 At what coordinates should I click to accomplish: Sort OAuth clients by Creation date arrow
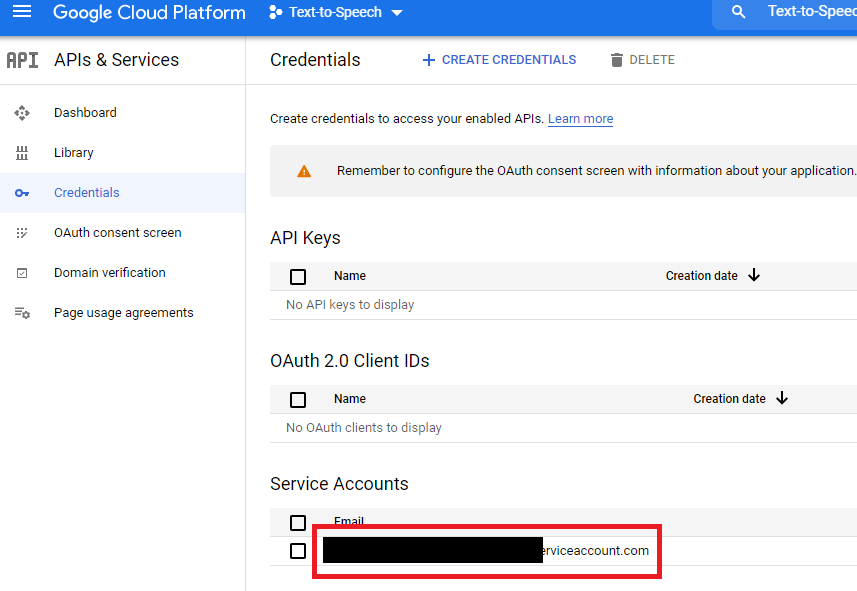782,398
